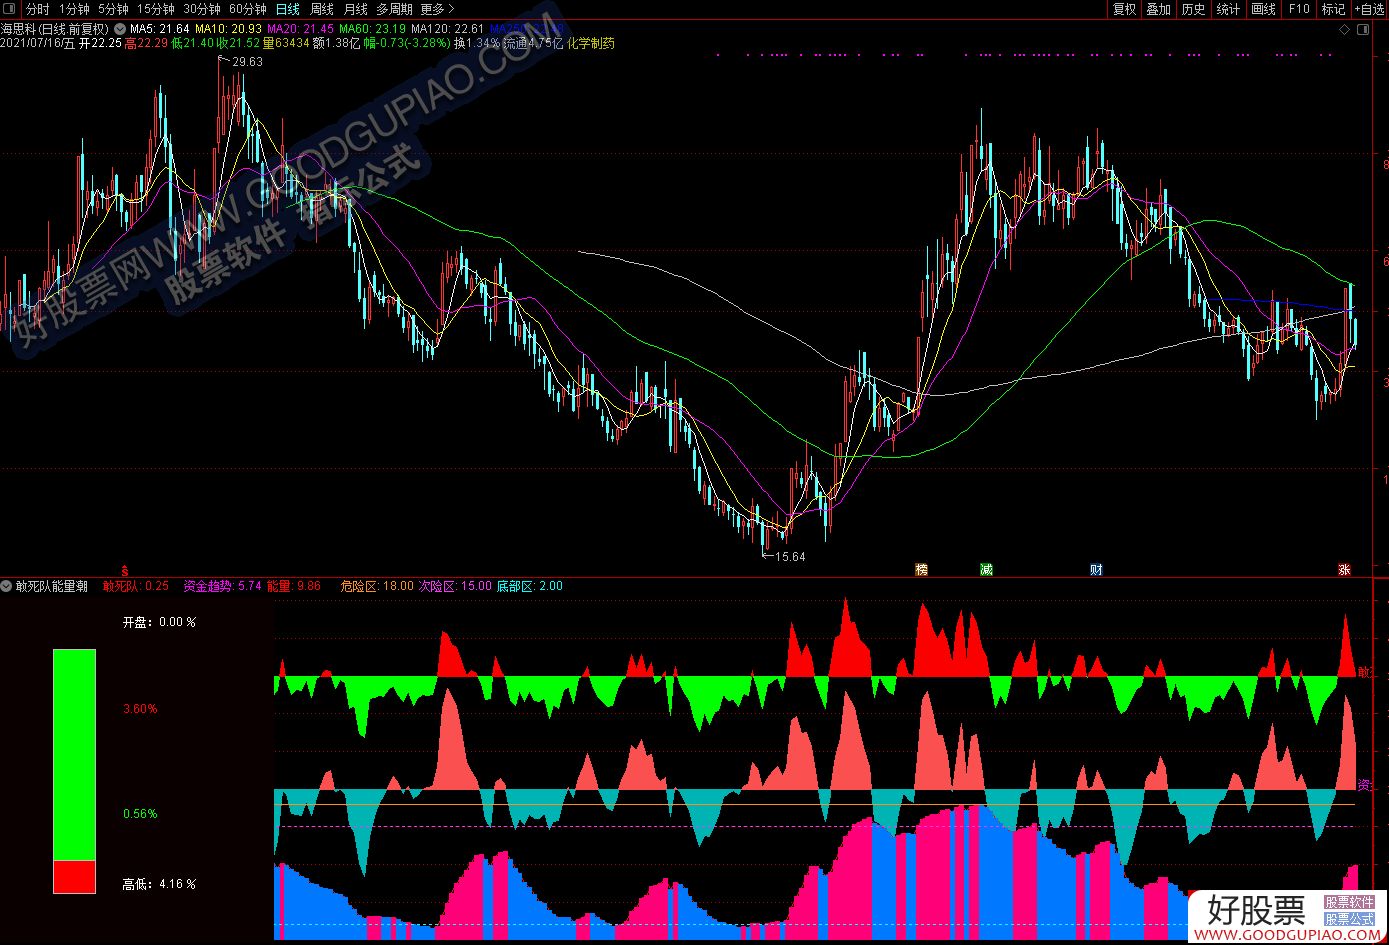Toggle the left sidebar panel icon
Image resolution: width=1389 pixels, height=945 pixels.
11,9
